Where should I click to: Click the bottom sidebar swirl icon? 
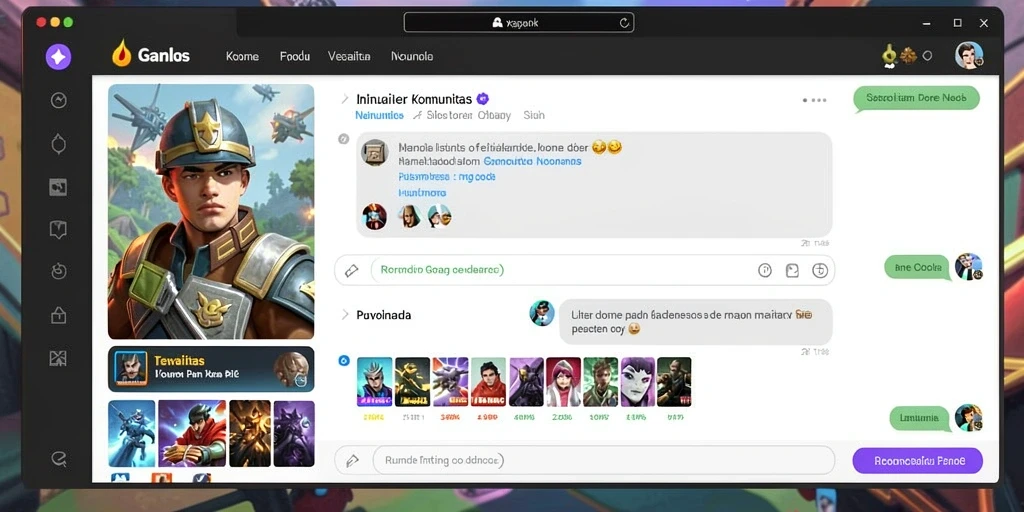coord(59,459)
